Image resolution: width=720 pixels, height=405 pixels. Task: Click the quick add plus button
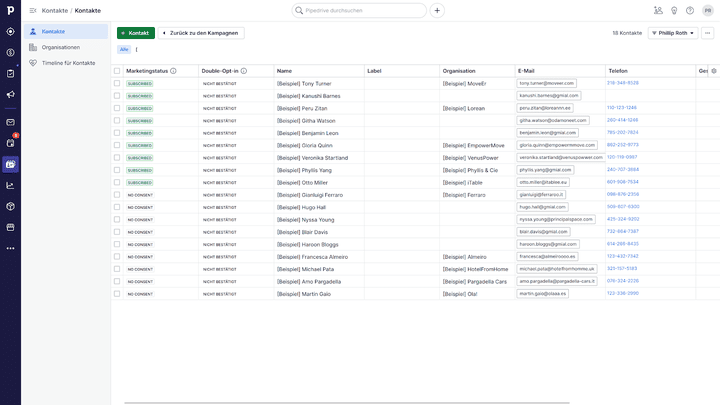pyautogui.click(x=437, y=11)
